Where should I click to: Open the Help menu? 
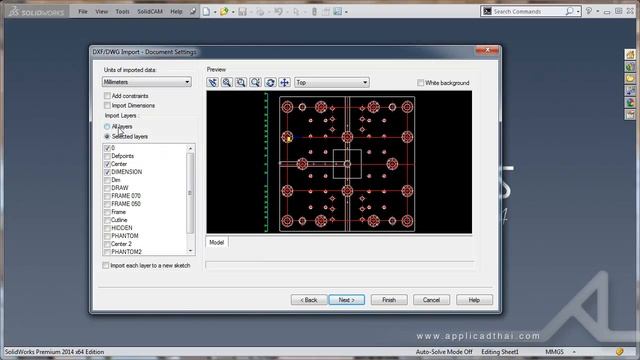[x=176, y=11]
